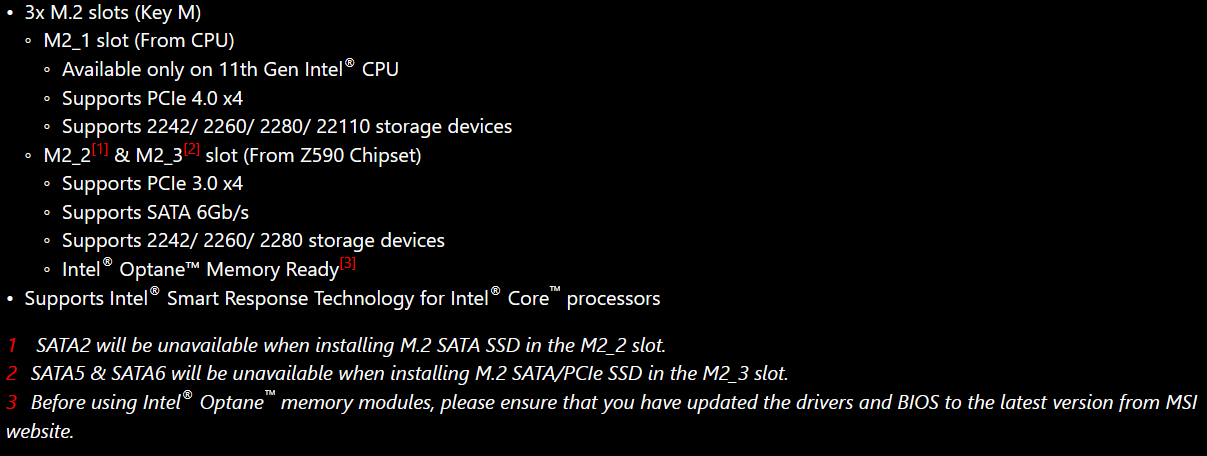The image size is (1207, 456).
Task: Click the 'Supports PCIe 3.0 x4' line
Action: 152,184
